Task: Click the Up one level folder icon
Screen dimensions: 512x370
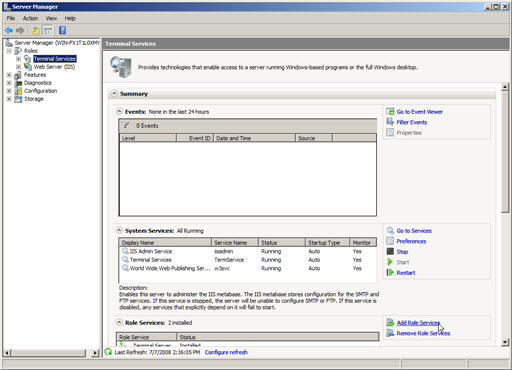Action: click(x=35, y=31)
